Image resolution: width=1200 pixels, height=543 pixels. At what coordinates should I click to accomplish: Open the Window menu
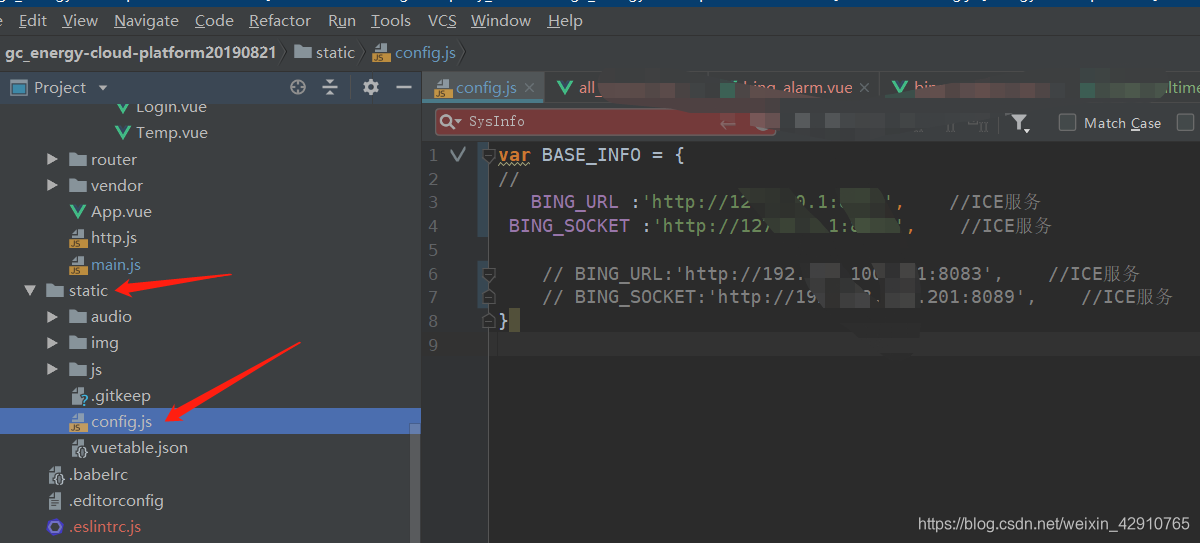501,20
